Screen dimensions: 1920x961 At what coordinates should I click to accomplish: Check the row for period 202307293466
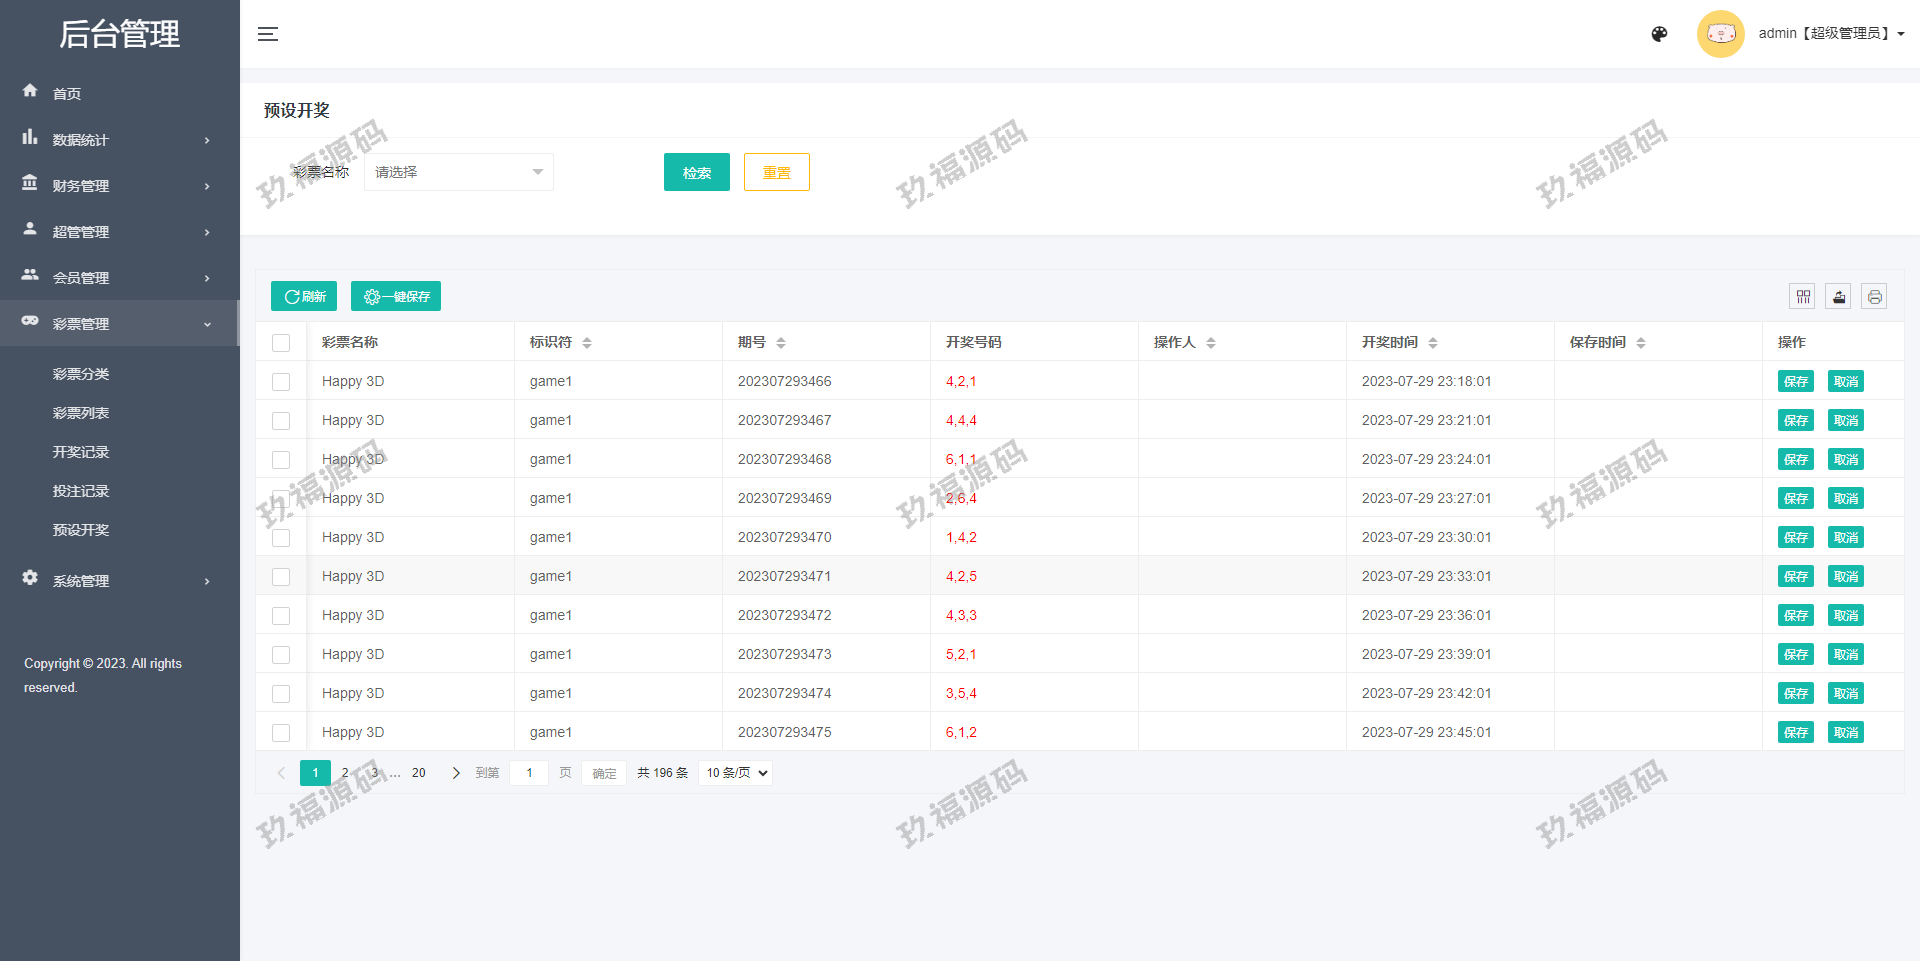pos(281,382)
